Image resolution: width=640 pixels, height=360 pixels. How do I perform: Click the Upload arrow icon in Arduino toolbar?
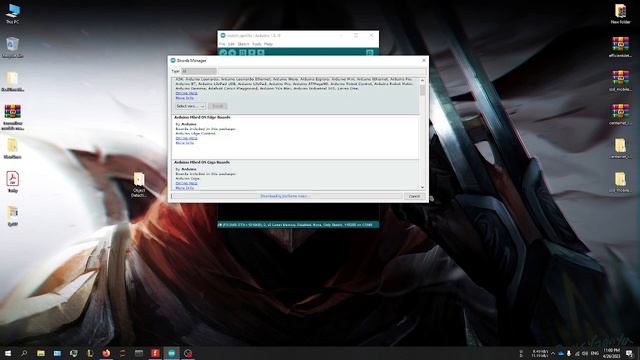pos(232,53)
